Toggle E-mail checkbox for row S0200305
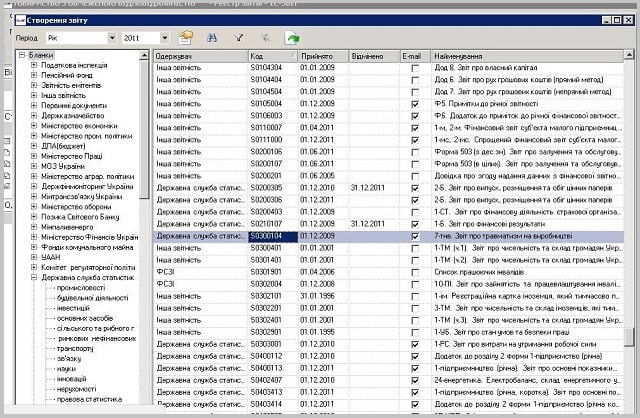This screenshot has width=640, height=418. (415, 187)
